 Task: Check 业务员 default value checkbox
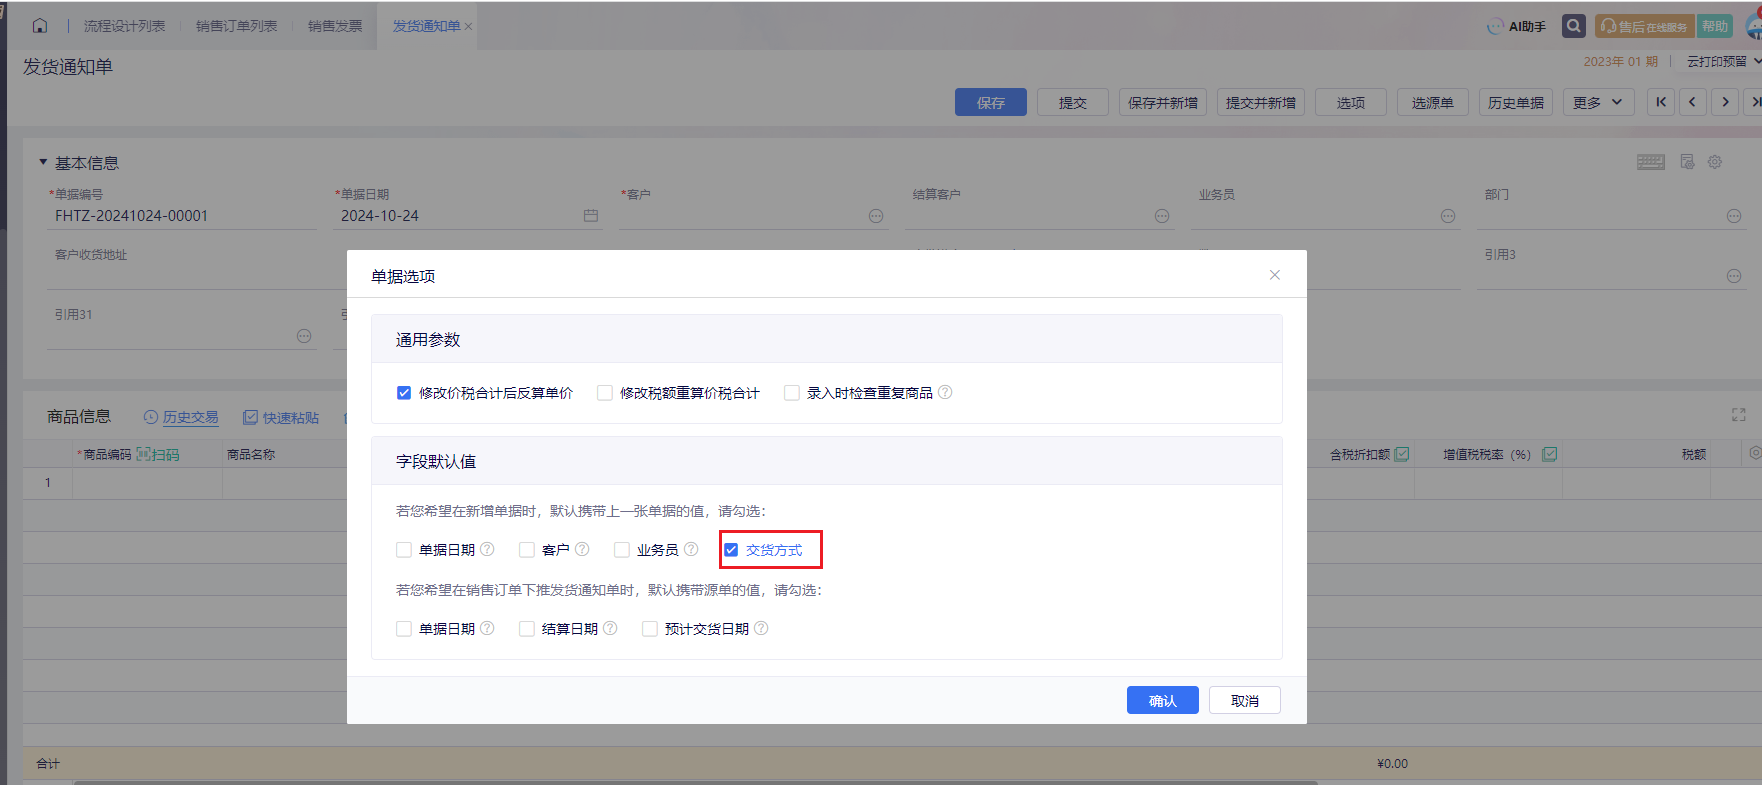pyautogui.click(x=622, y=550)
